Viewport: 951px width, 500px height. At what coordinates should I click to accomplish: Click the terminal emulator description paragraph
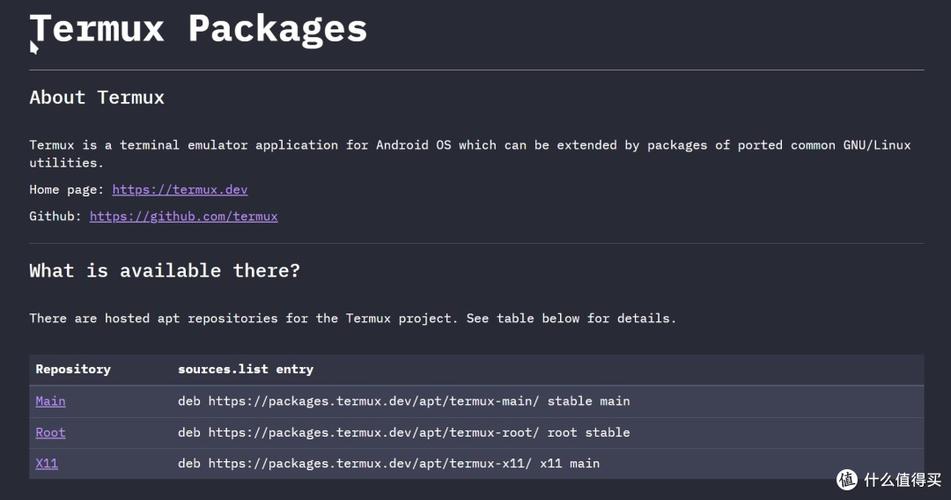(x=470, y=154)
